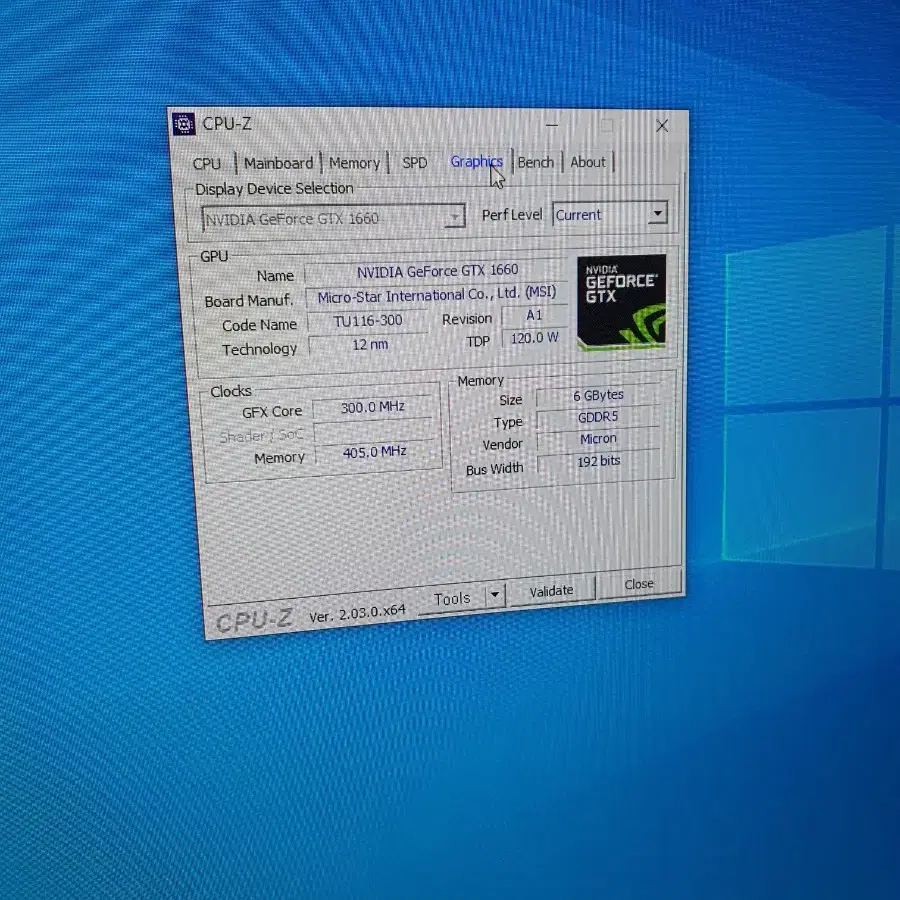900x900 pixels.
Task: Click the Code Name TU116-300 value
Action: [368, 320]
